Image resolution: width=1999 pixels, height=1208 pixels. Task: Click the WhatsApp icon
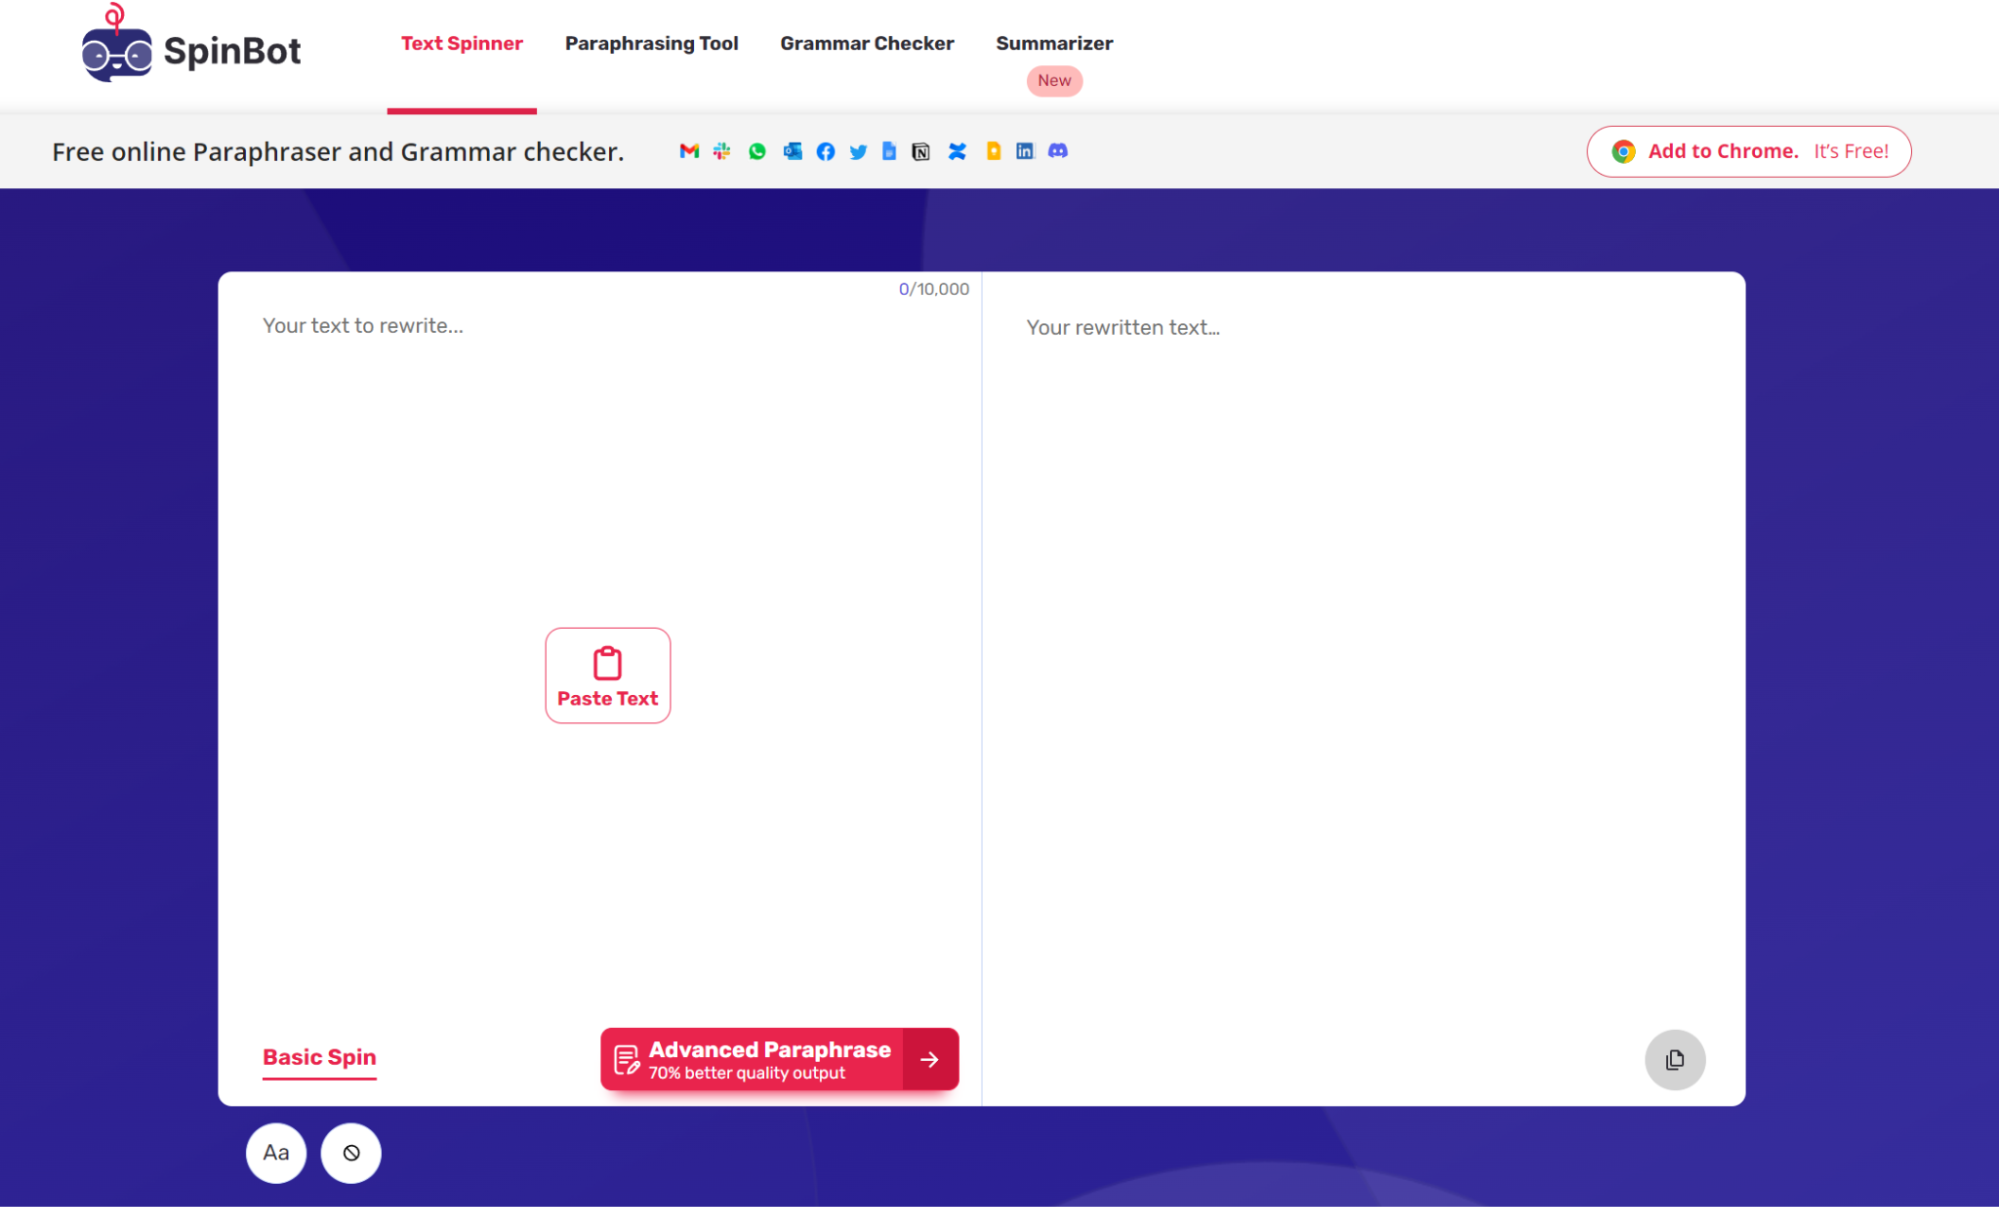(x=757, y=151)
